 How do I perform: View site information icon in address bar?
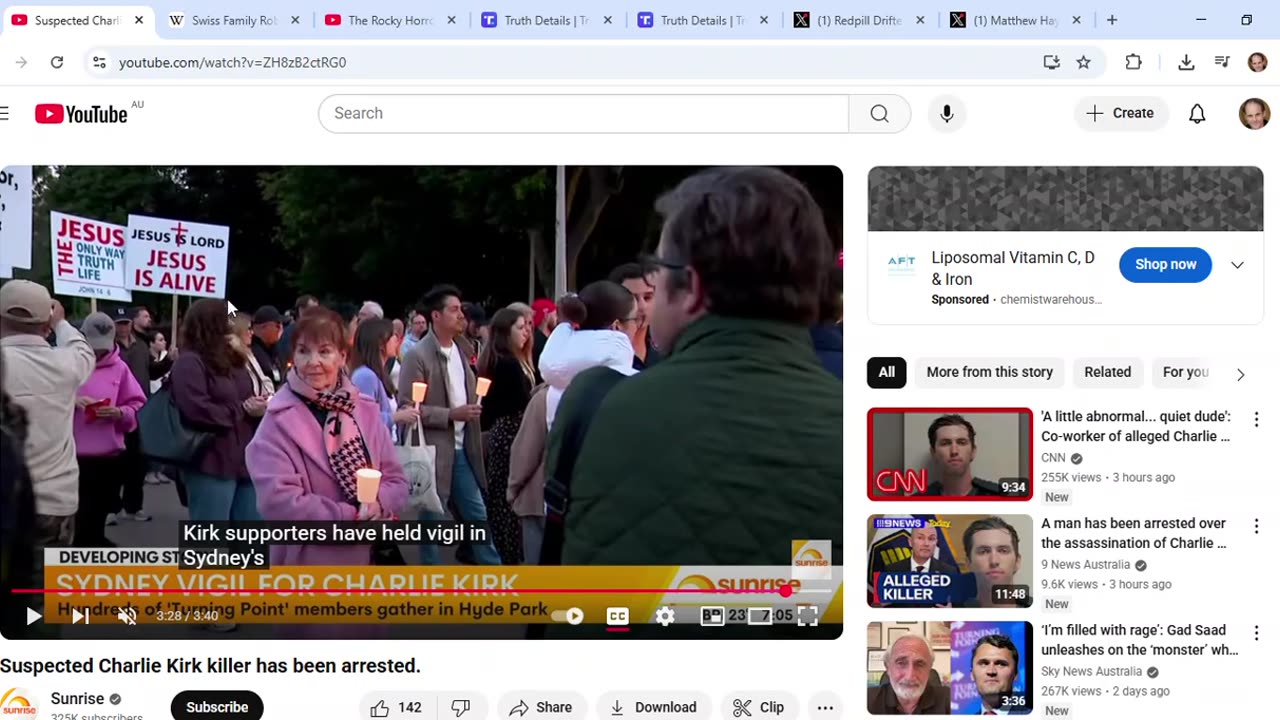click(x=98, y=62)
